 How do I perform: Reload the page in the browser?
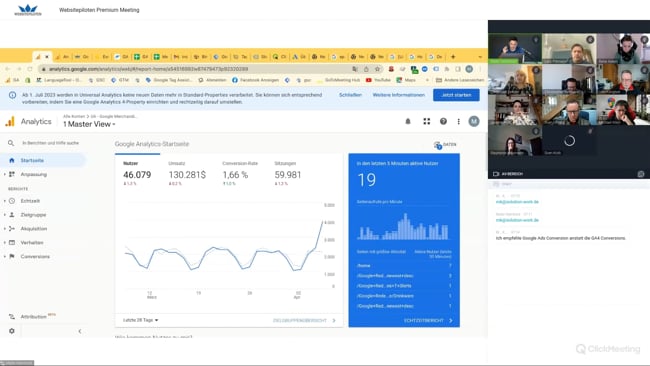tap(30, 69)
